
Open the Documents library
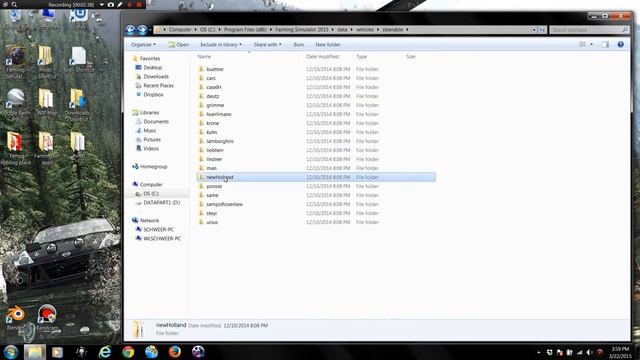pos(156,121)
